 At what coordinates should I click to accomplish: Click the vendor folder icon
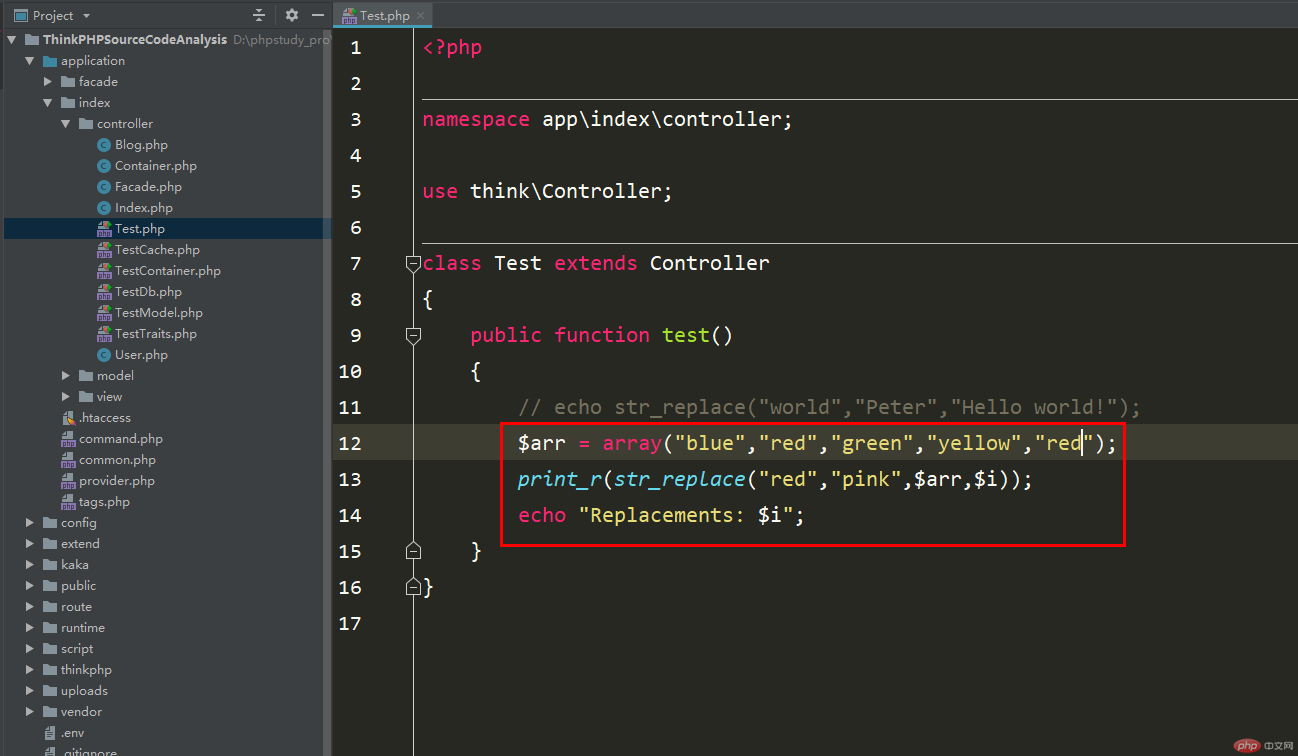tap(50, 712)
